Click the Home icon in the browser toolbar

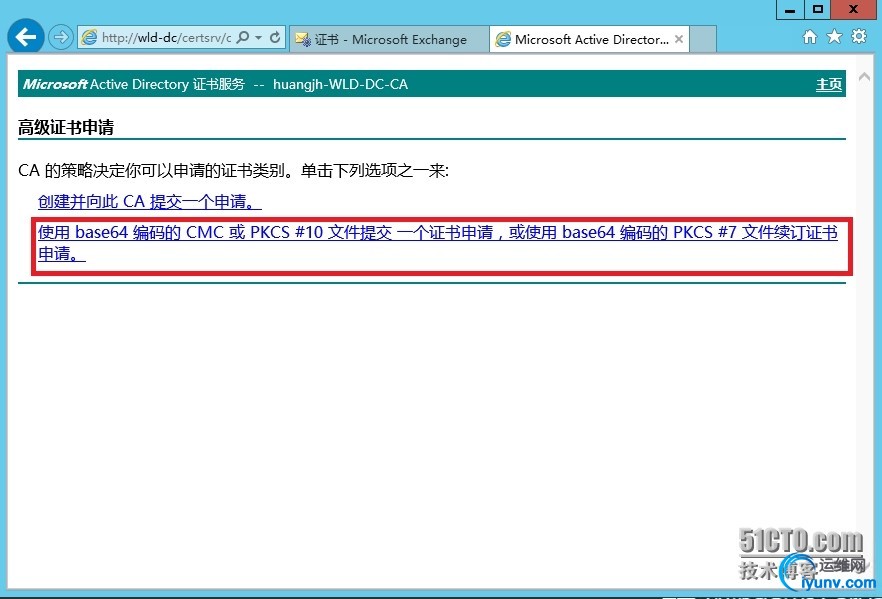pos(810,37)
